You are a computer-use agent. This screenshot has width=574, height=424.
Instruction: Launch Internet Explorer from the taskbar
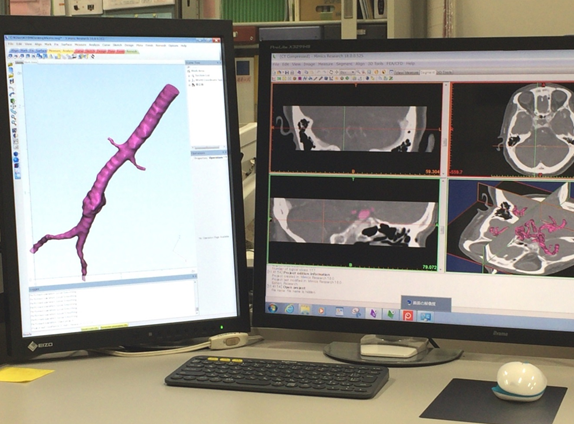point(289,309)
